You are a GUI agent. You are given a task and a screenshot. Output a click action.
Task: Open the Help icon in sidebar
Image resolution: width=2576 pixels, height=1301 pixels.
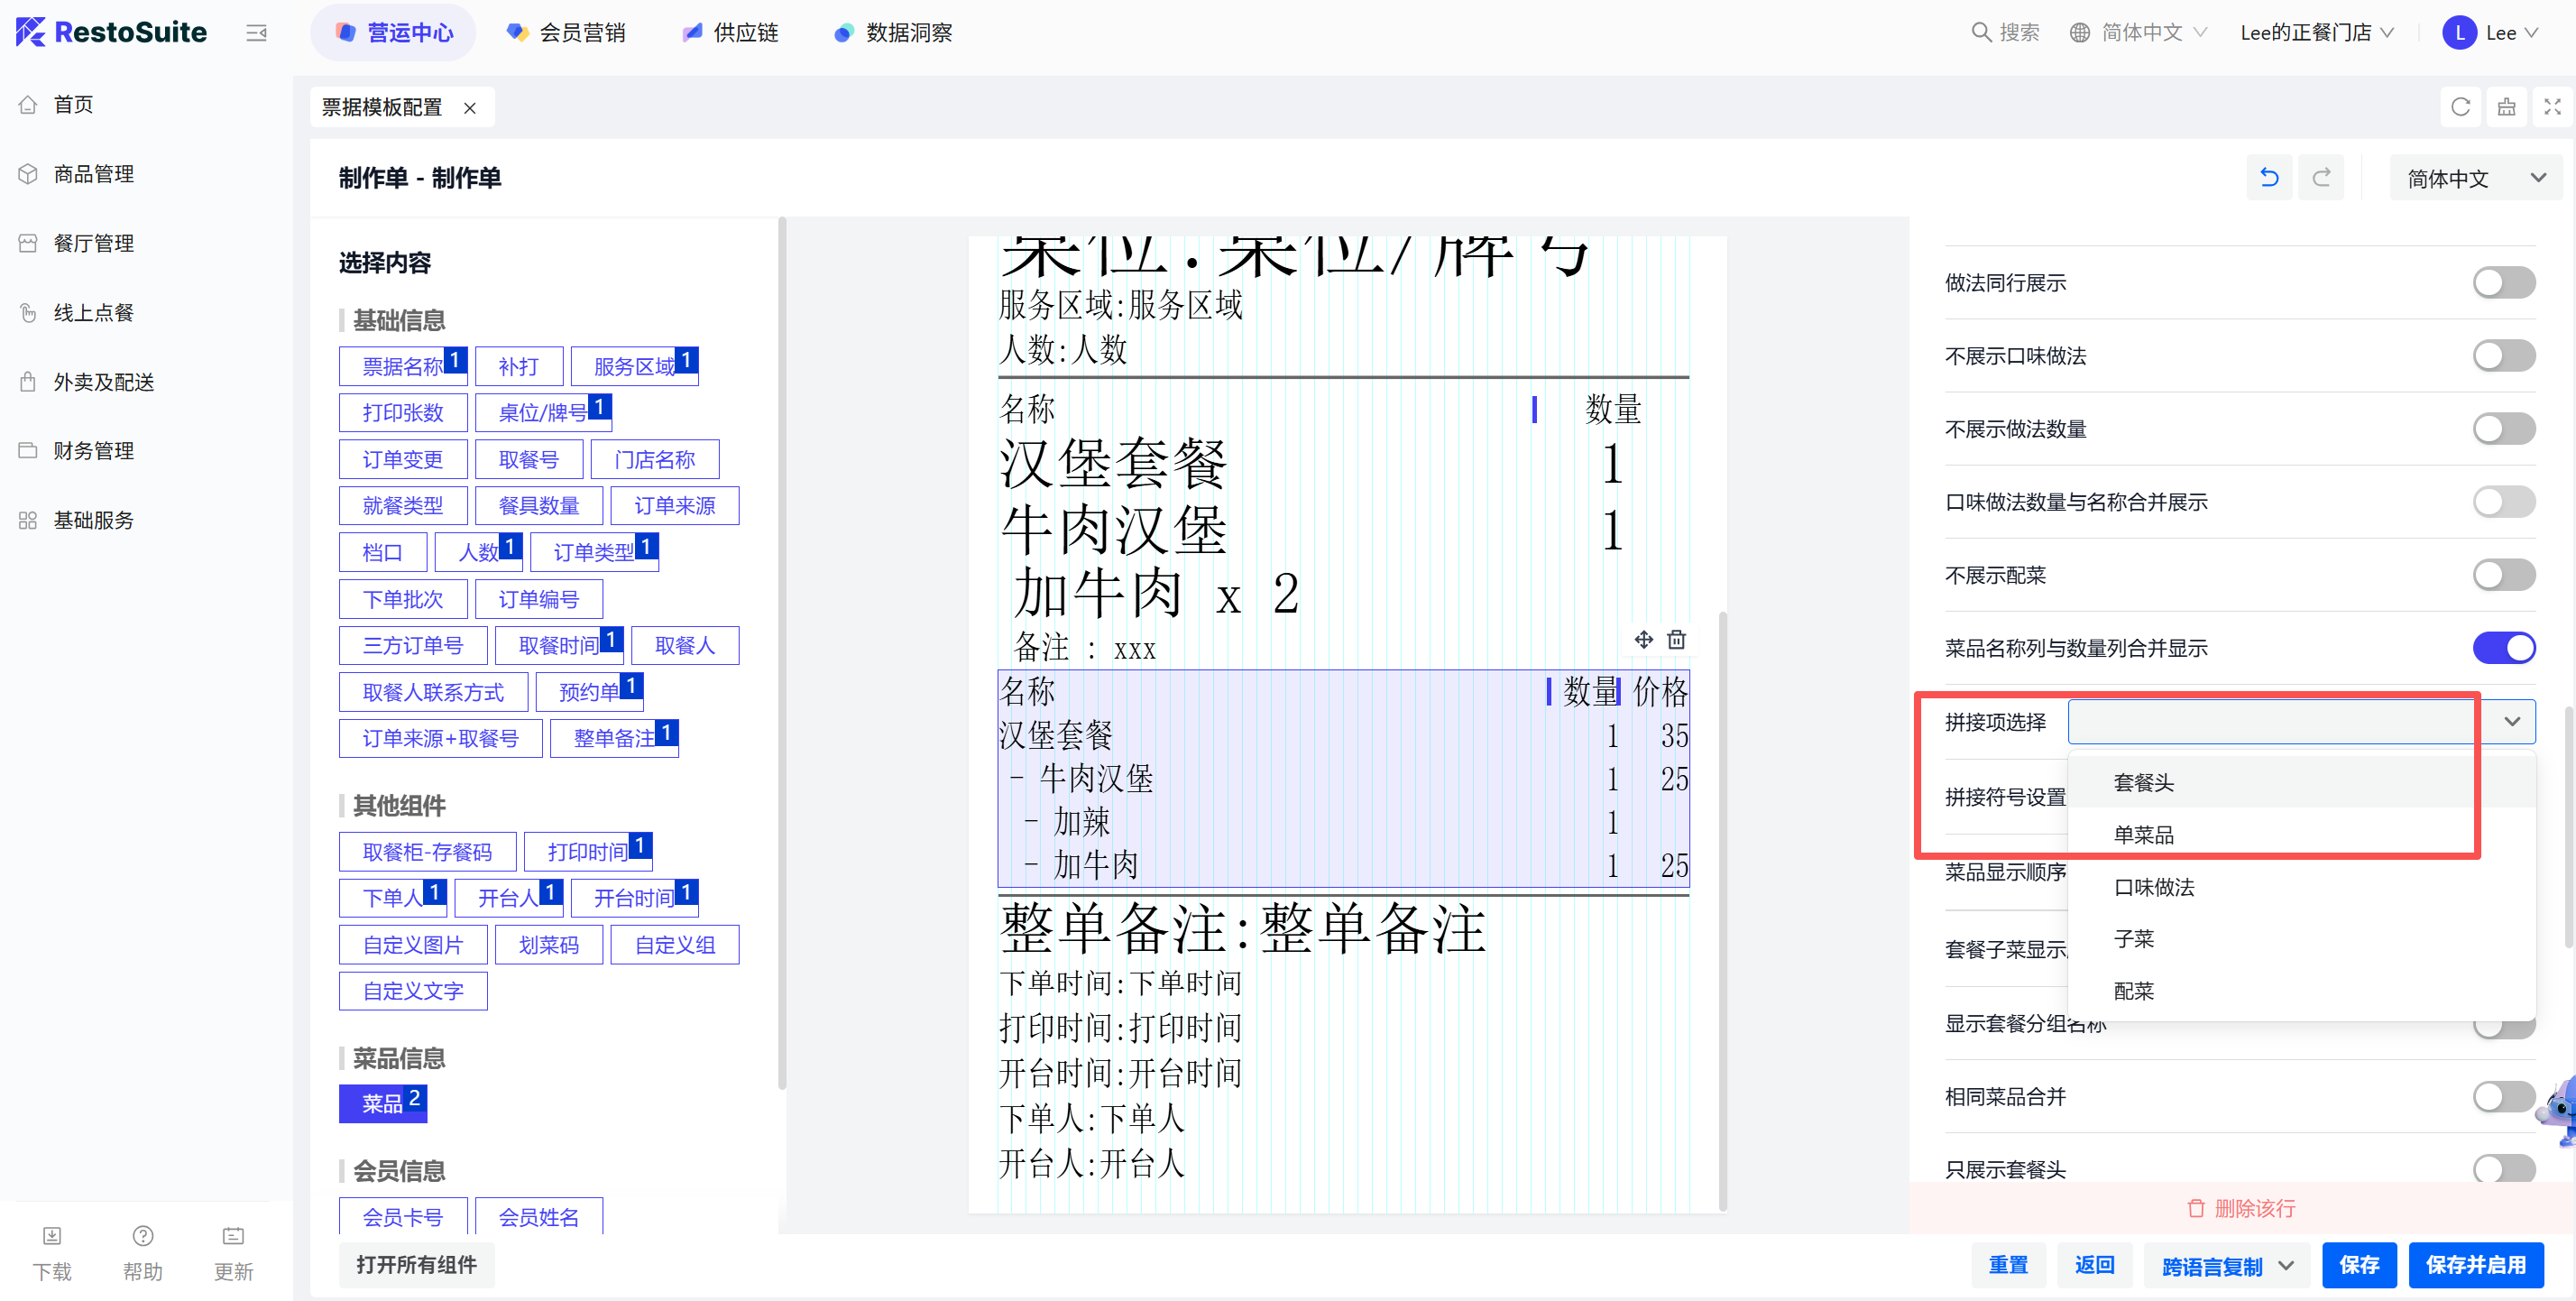143,1236
